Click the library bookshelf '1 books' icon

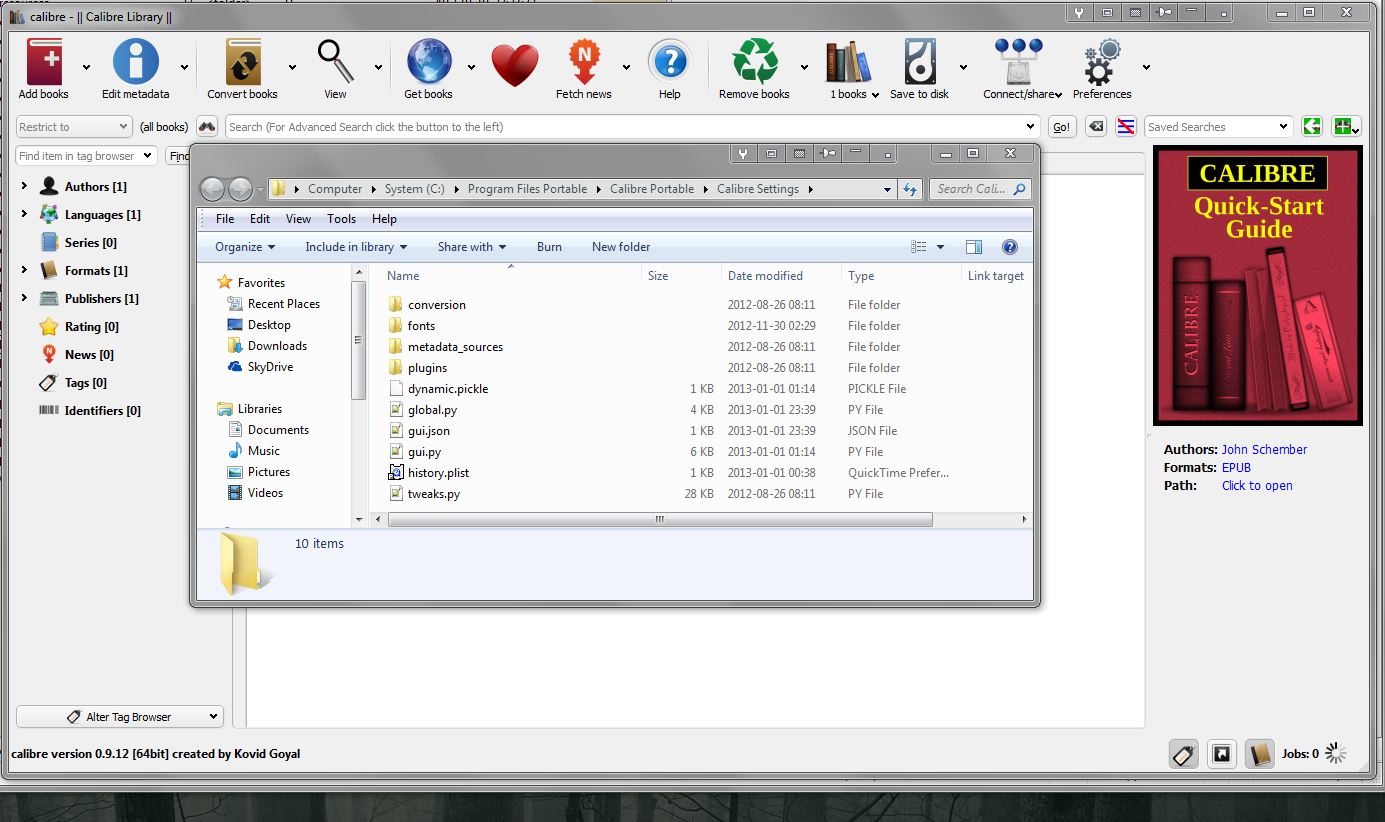(x=849, y=62)
